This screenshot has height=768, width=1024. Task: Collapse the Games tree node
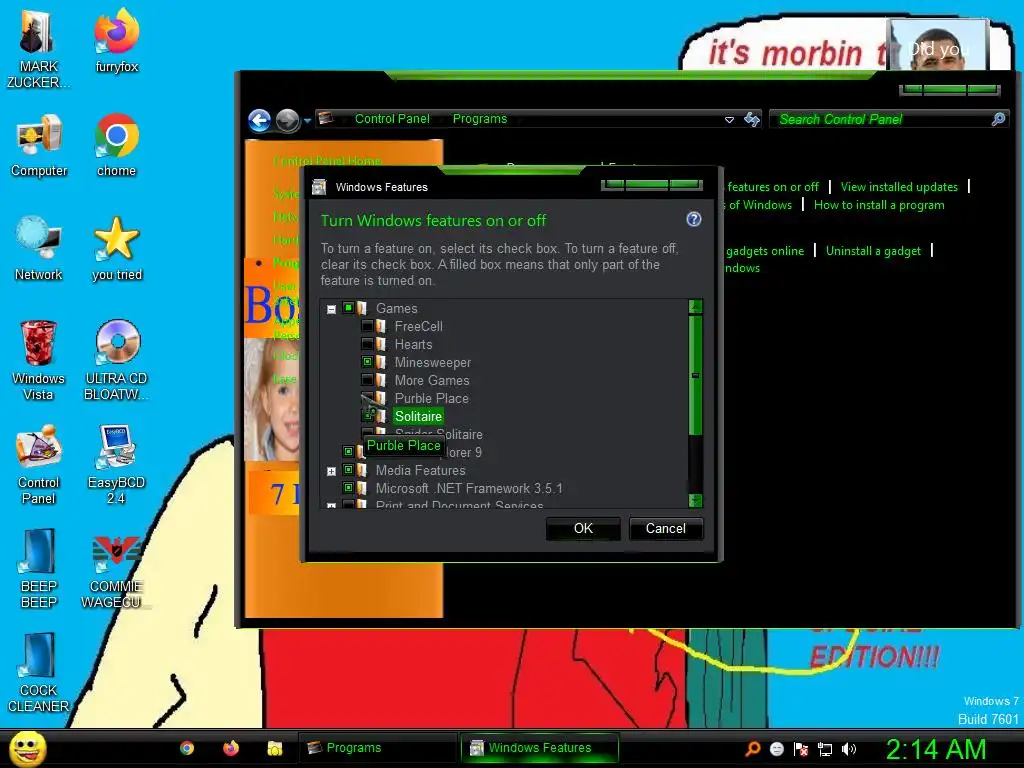click(331, 309)
